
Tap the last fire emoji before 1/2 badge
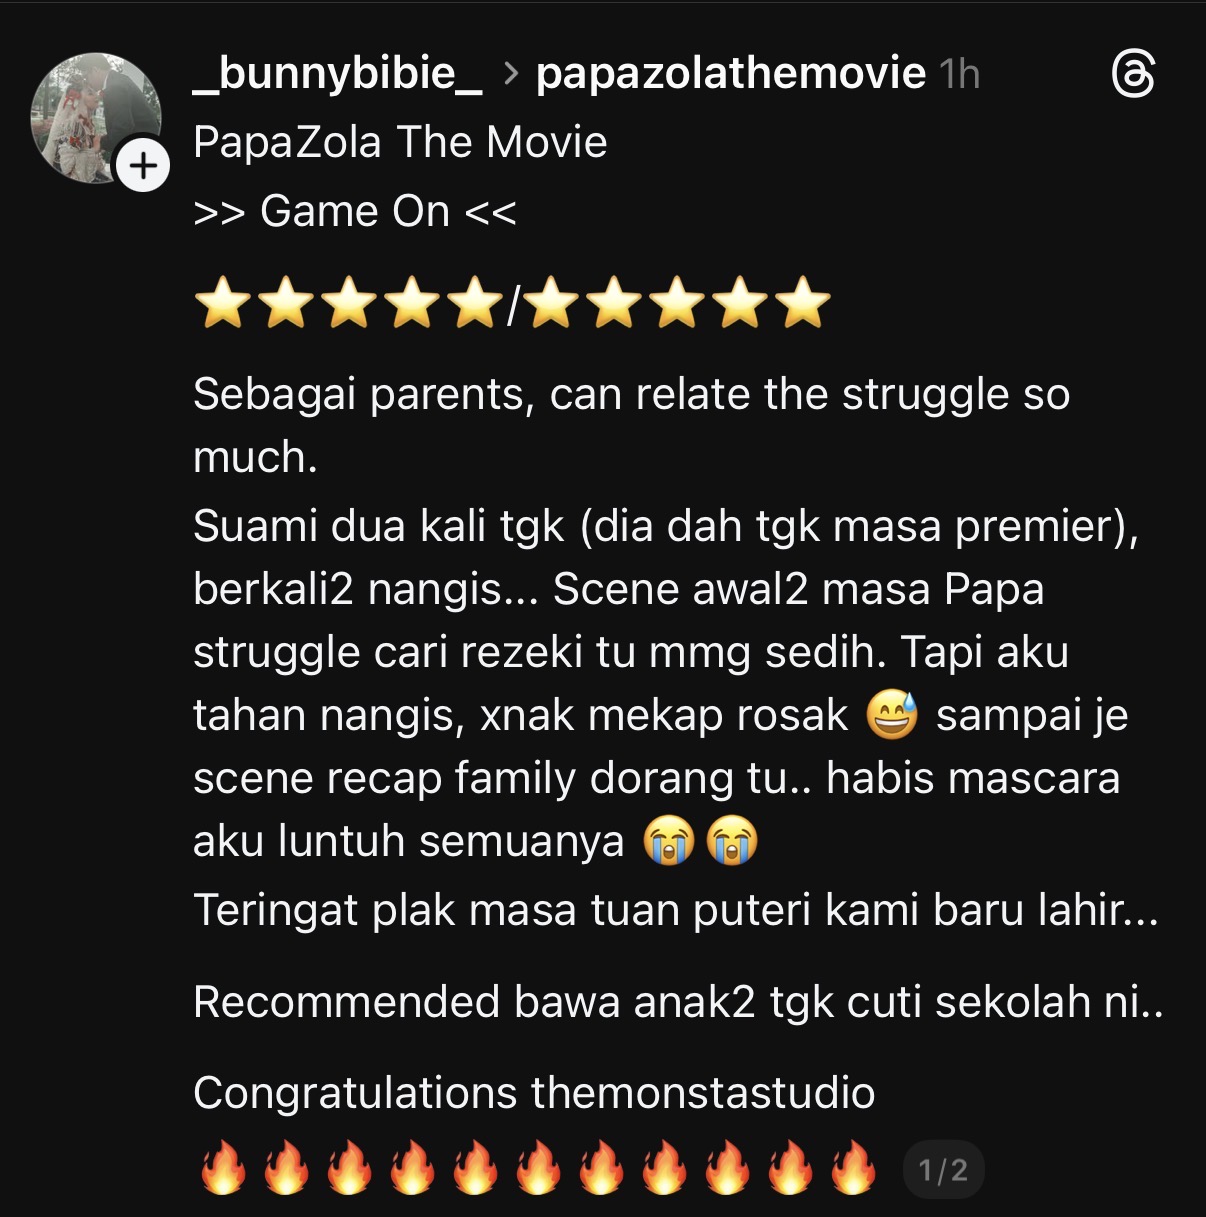853,1168
